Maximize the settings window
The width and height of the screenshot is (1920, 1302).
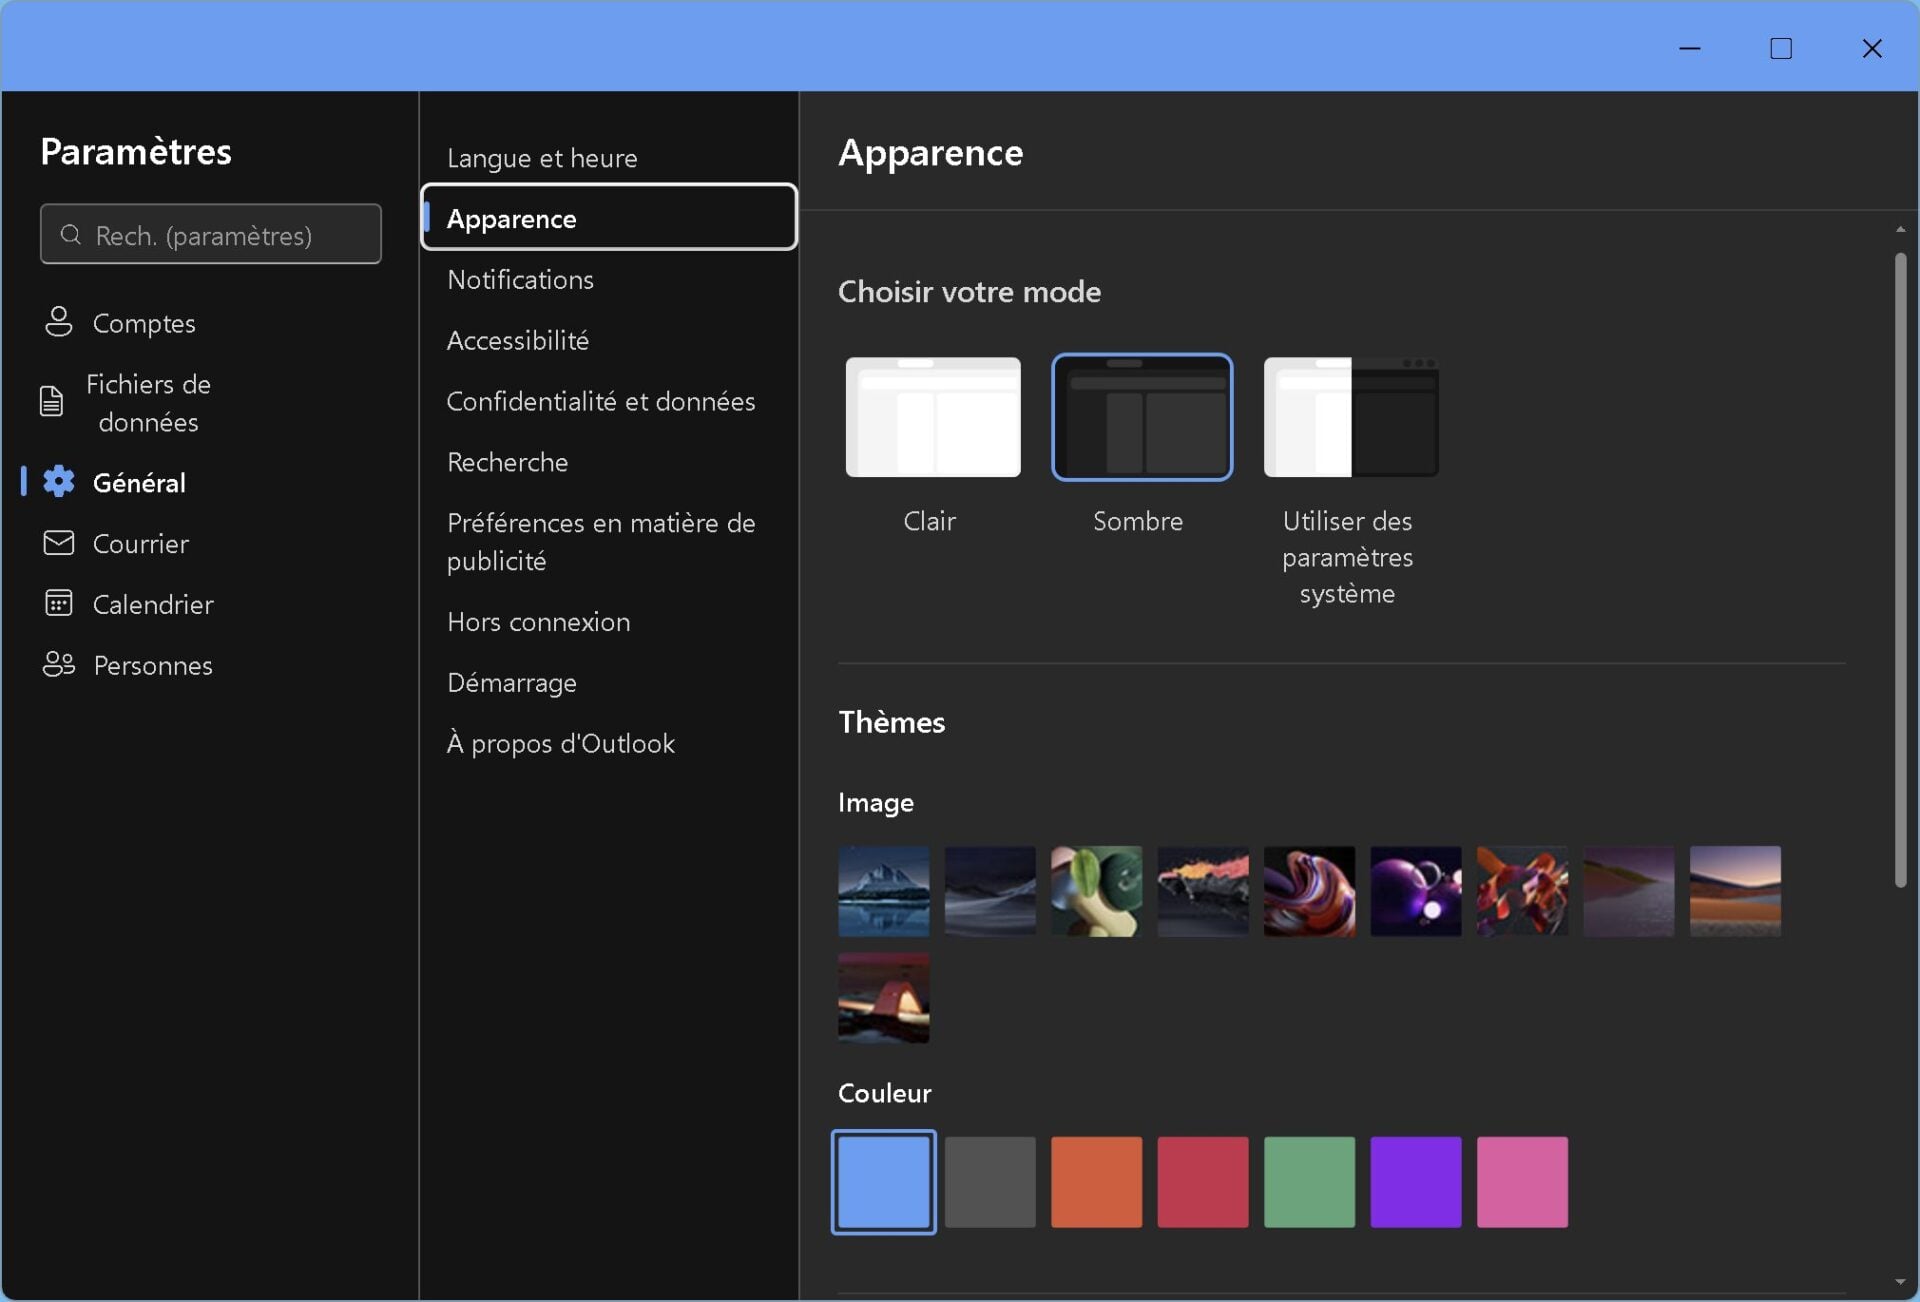click(1781, 48)
